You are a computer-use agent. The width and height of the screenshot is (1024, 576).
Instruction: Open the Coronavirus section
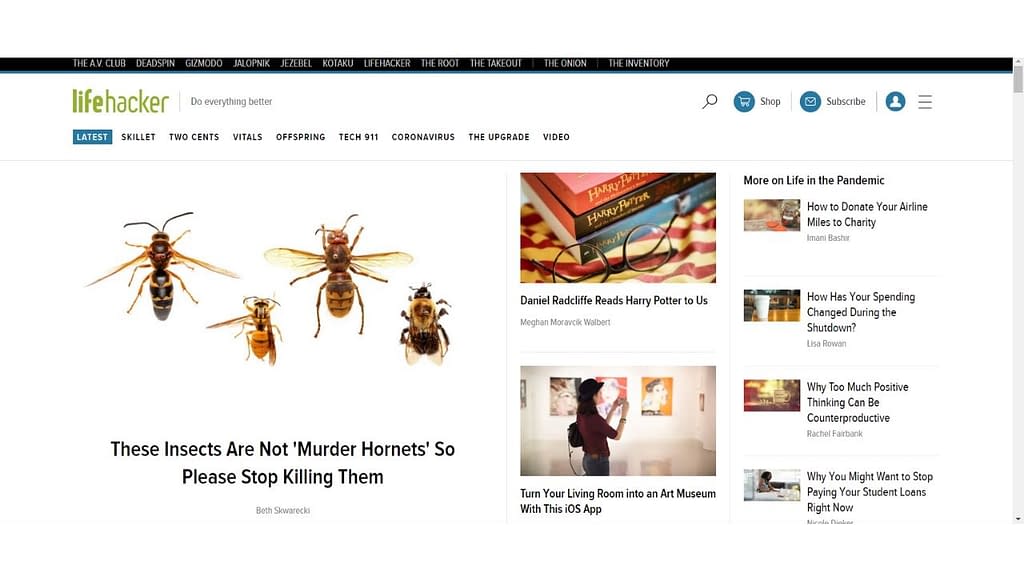point(423,137)
